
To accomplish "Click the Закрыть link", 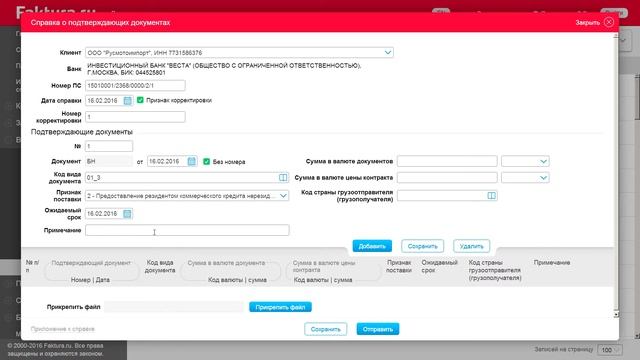I will [587, 23].
